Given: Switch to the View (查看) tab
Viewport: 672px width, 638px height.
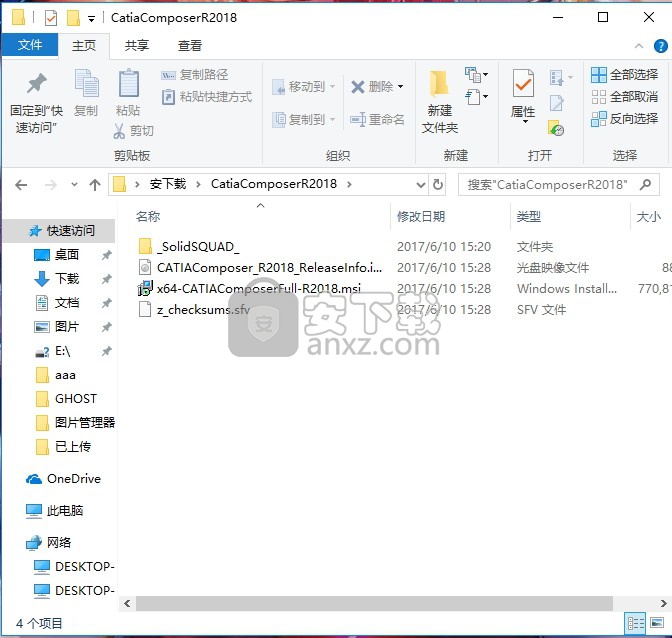Looking at the screenshot, I should click(189, 45).
